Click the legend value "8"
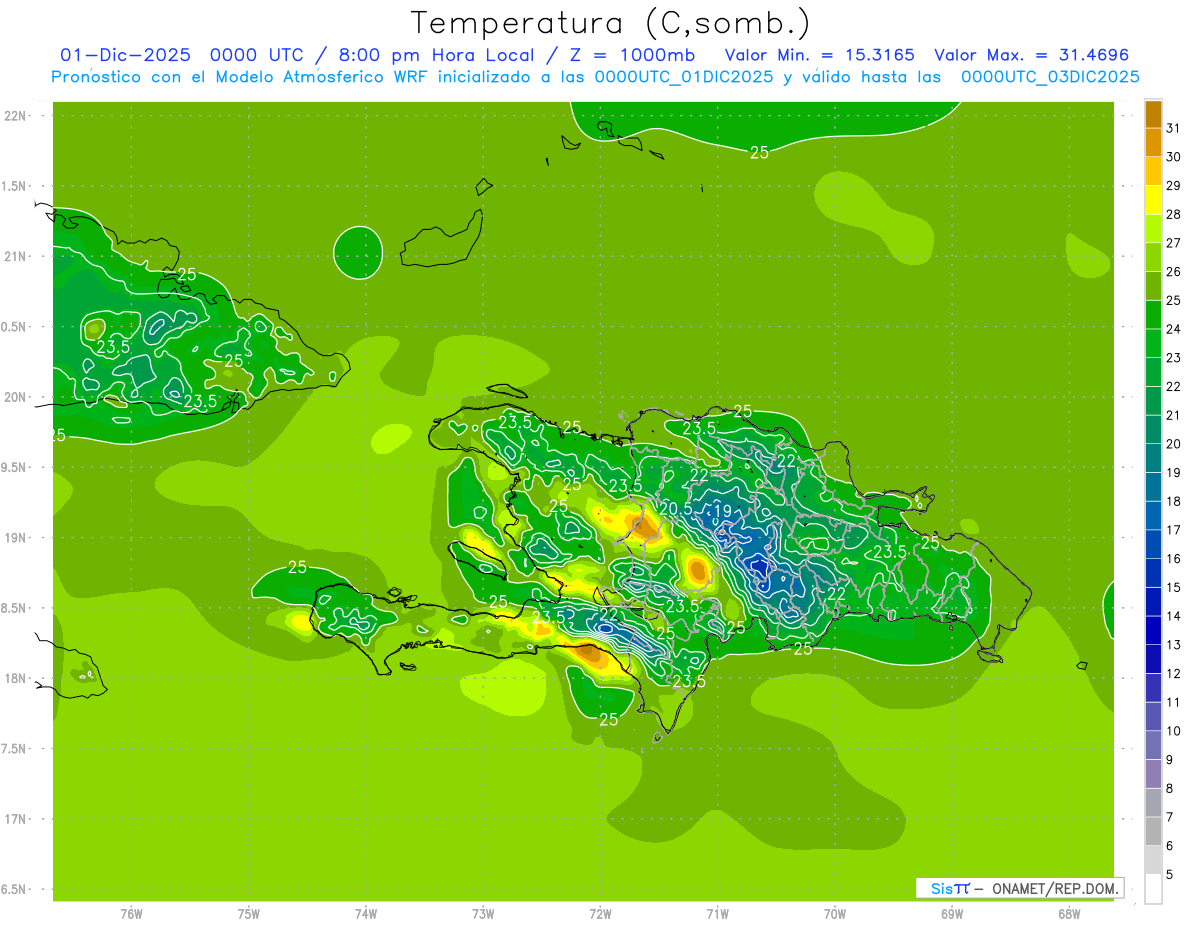This screenshot has width=1200, height=927. pos(1170,788)
